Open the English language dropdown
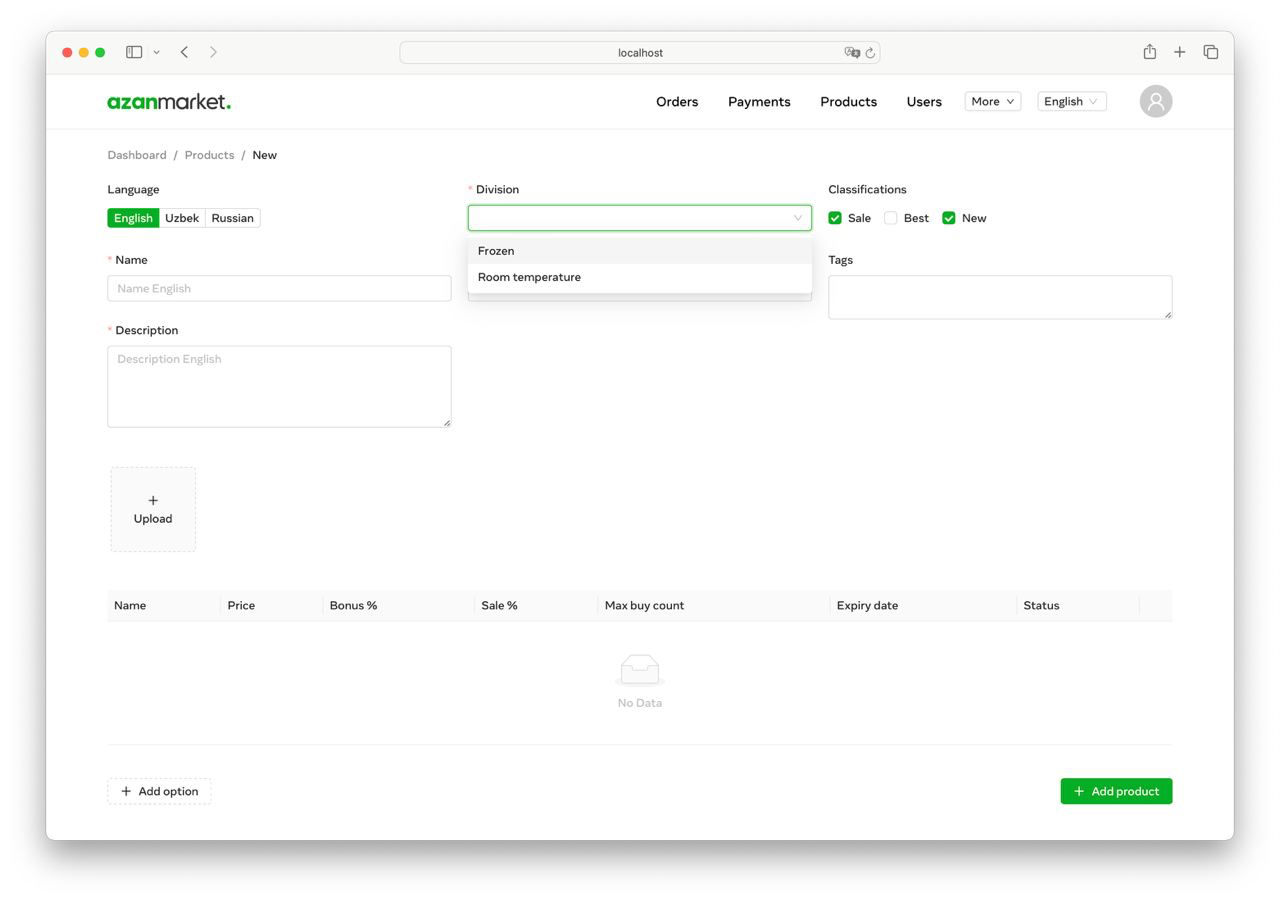This screenshot has height=901, width=1280. click(1070, 101)
